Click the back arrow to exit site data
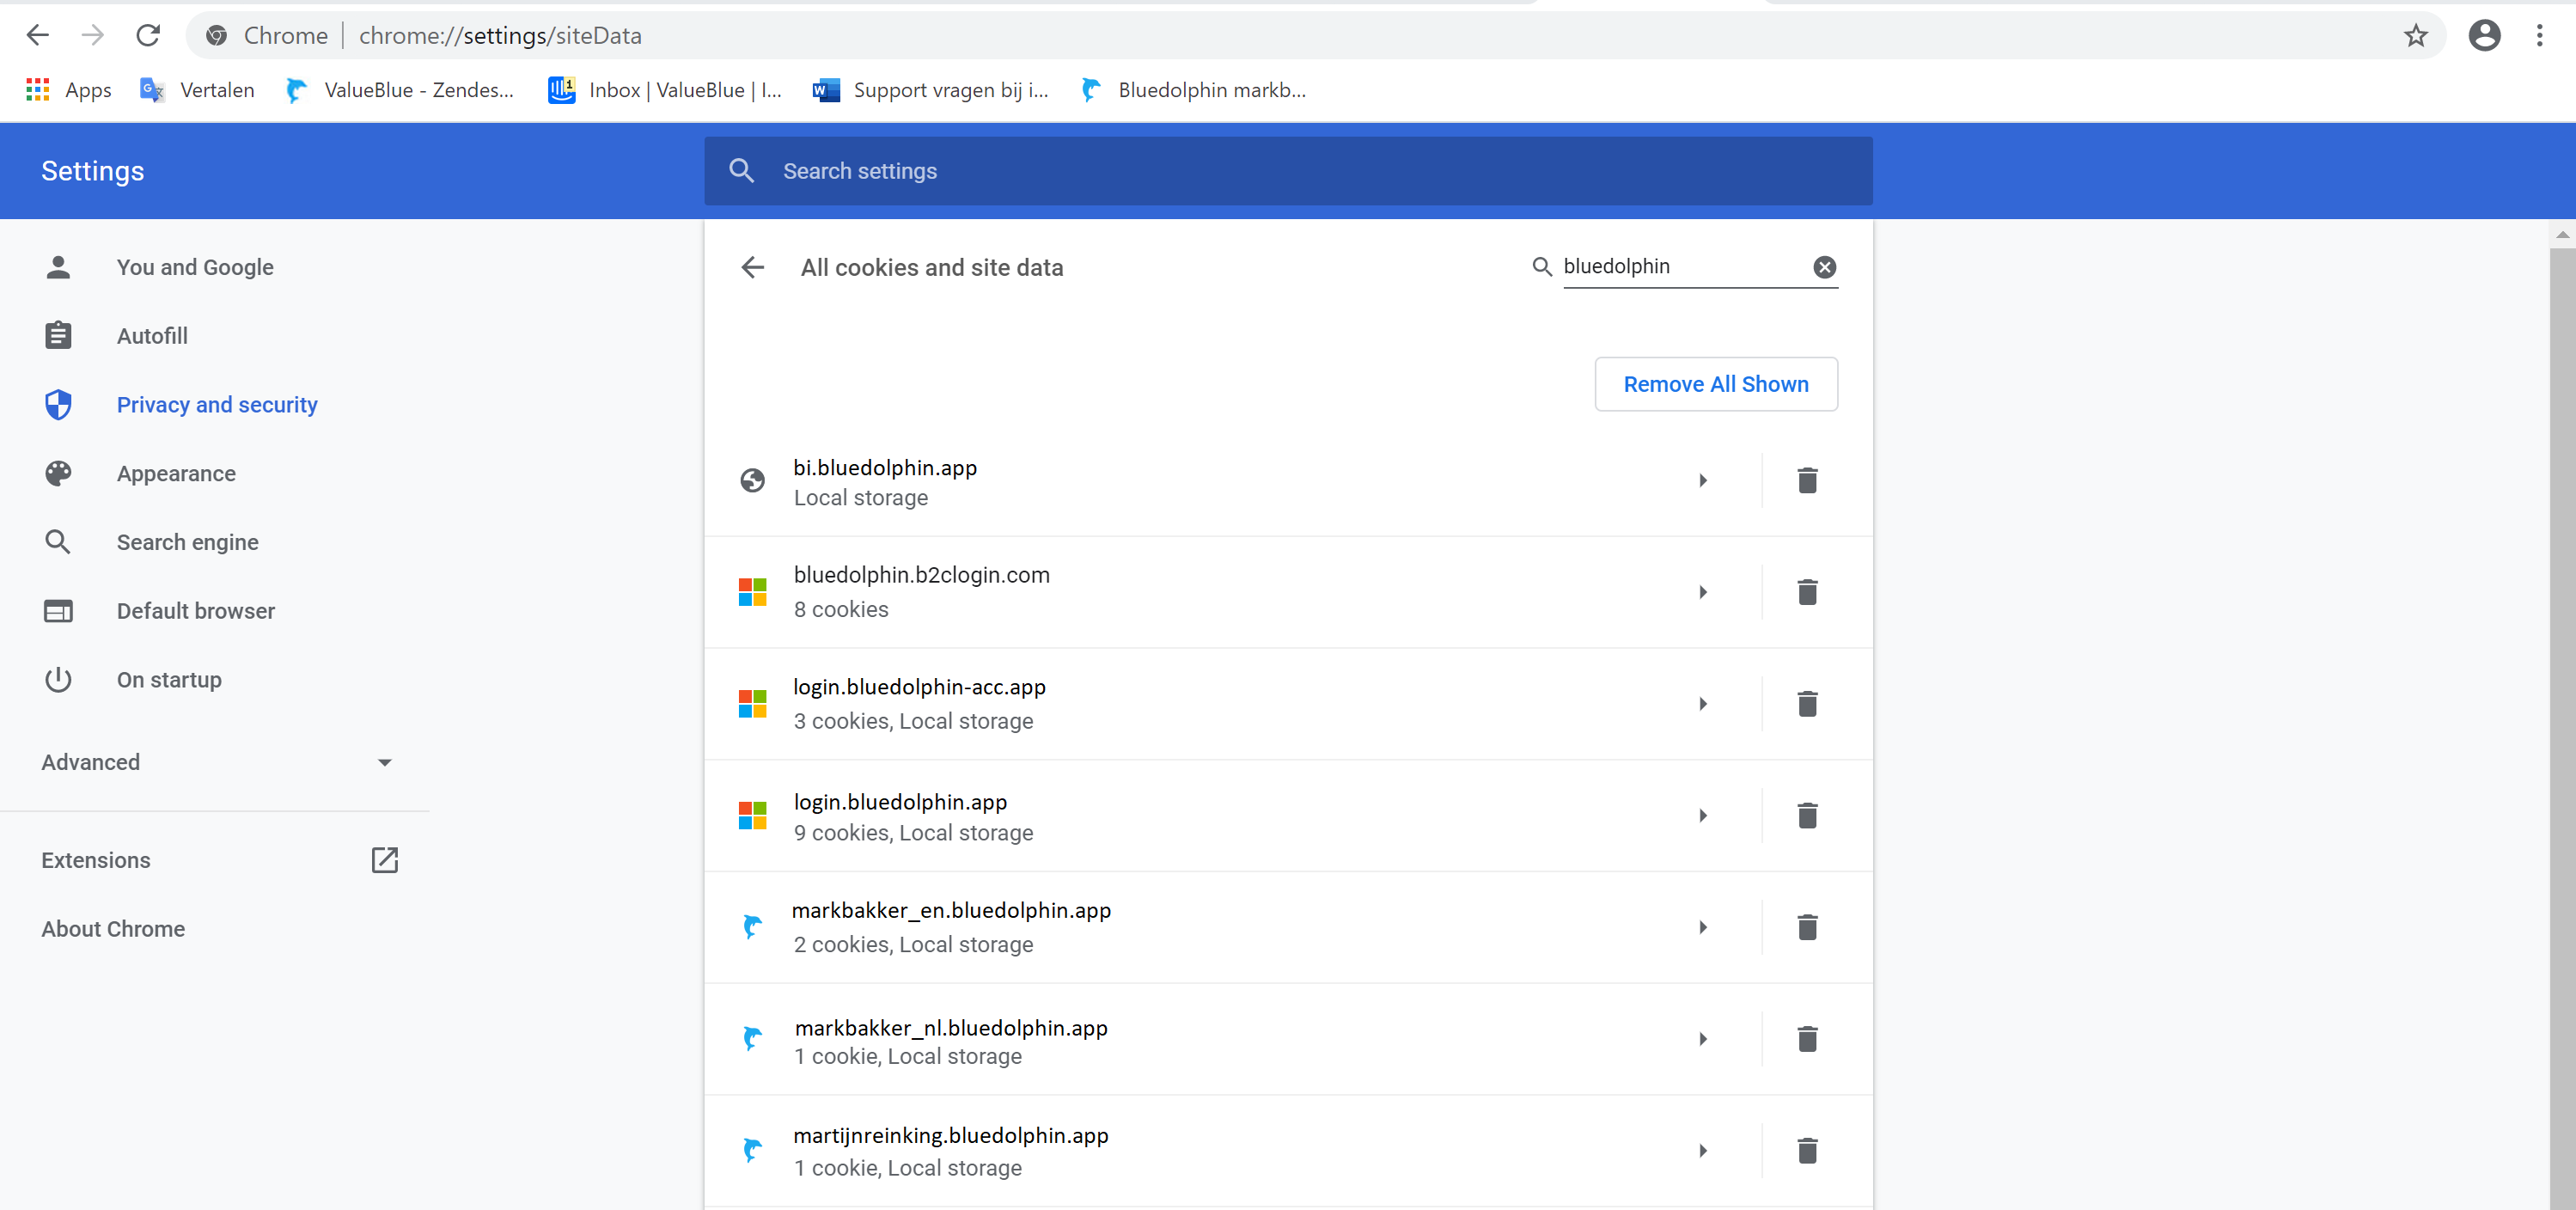 pyautogui.click(x=754, y=268)
